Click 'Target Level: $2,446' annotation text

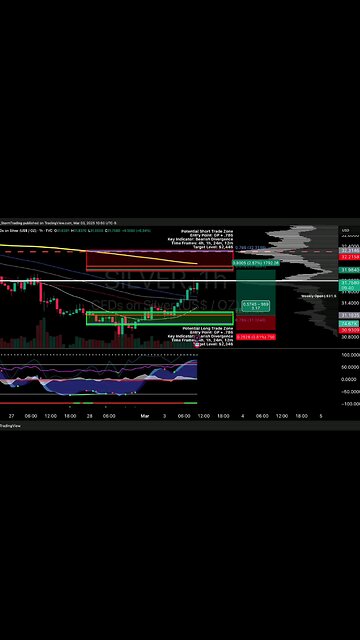[213, 247]
